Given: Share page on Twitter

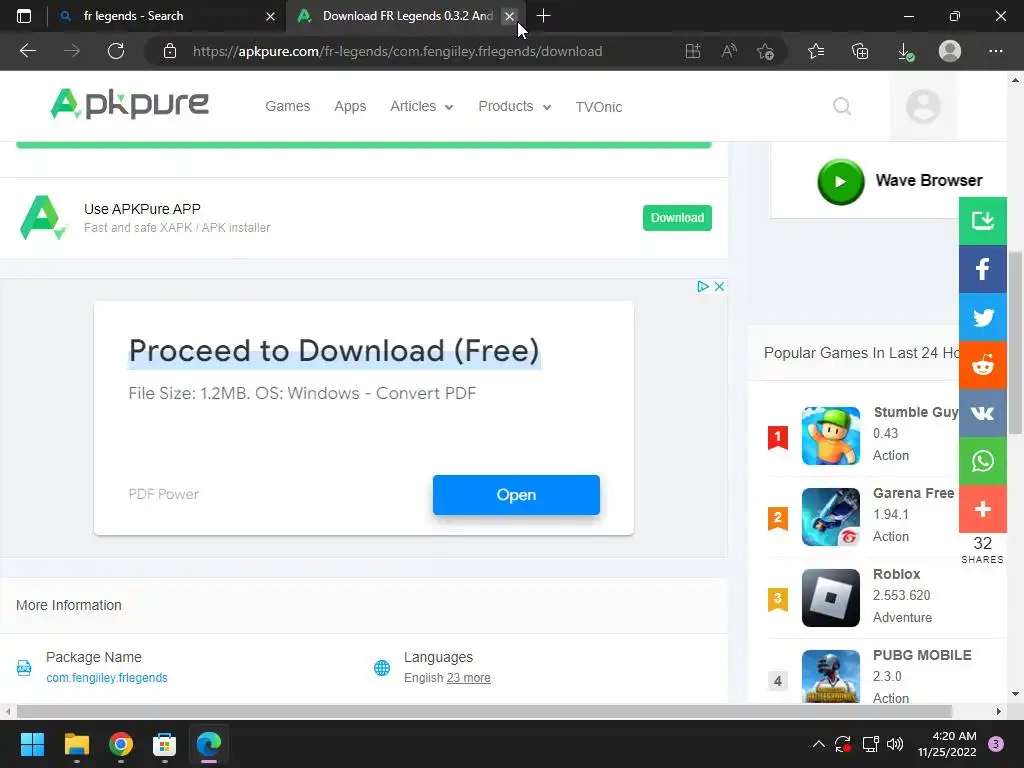Looking at the screenshot, I should pos(982,317).
